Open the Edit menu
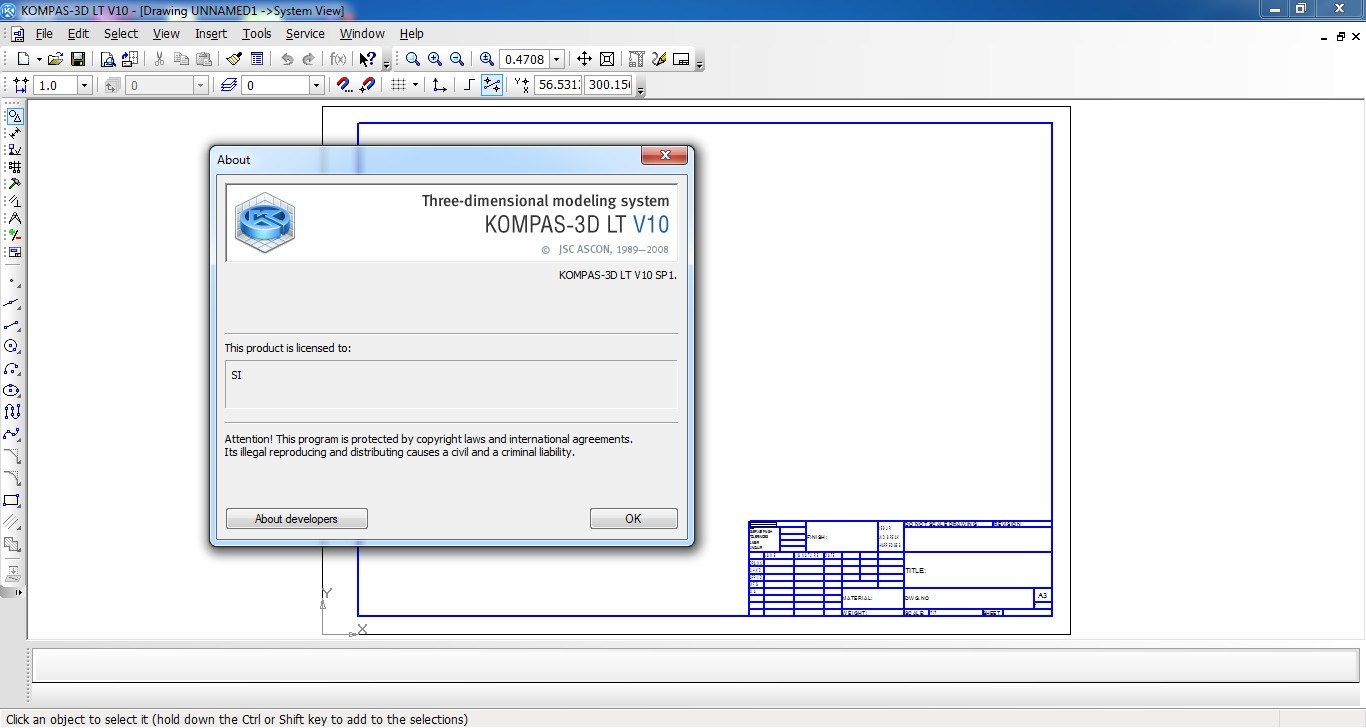This screenshot has width=1366, height=728. coord(78,34)
